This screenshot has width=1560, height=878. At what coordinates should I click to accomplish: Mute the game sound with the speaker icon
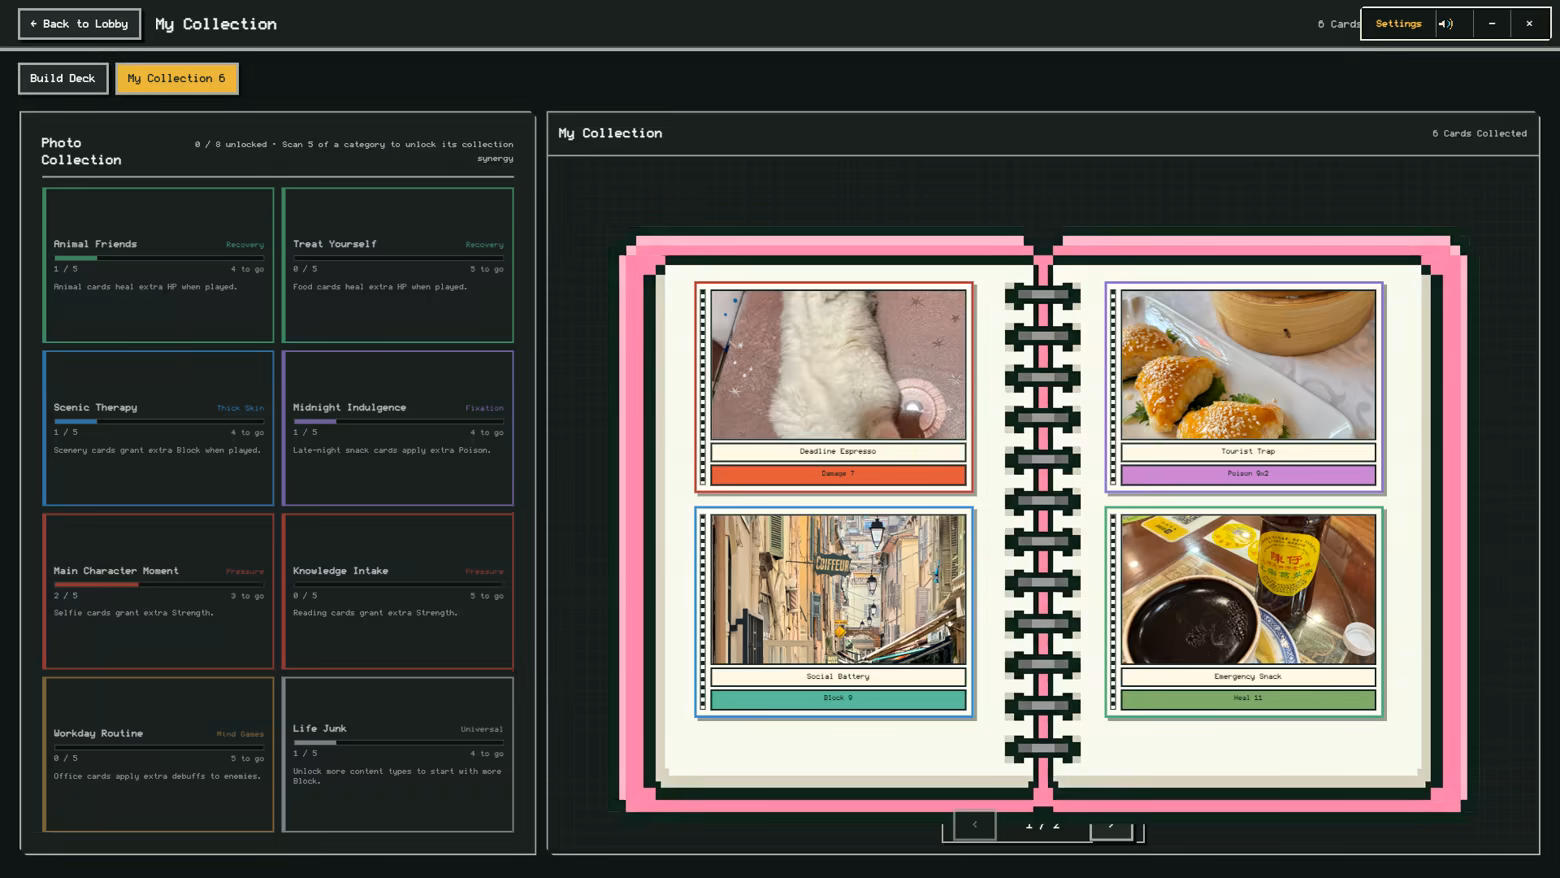(1446, 24)
